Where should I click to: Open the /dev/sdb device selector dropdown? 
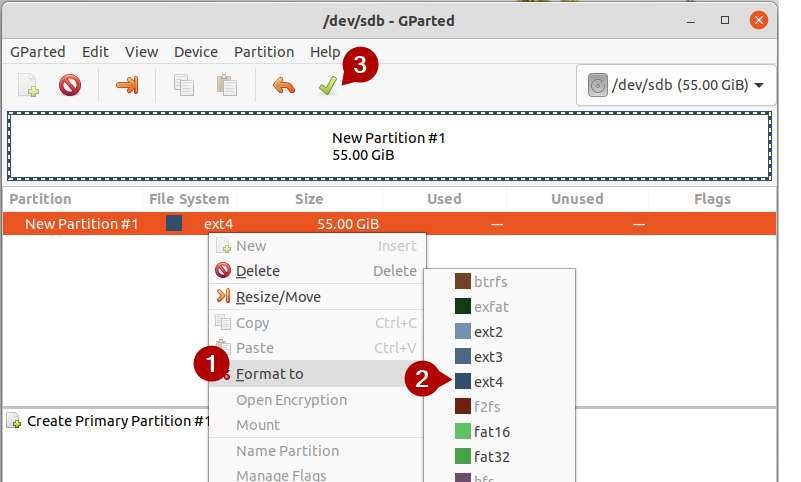(676, 85)
